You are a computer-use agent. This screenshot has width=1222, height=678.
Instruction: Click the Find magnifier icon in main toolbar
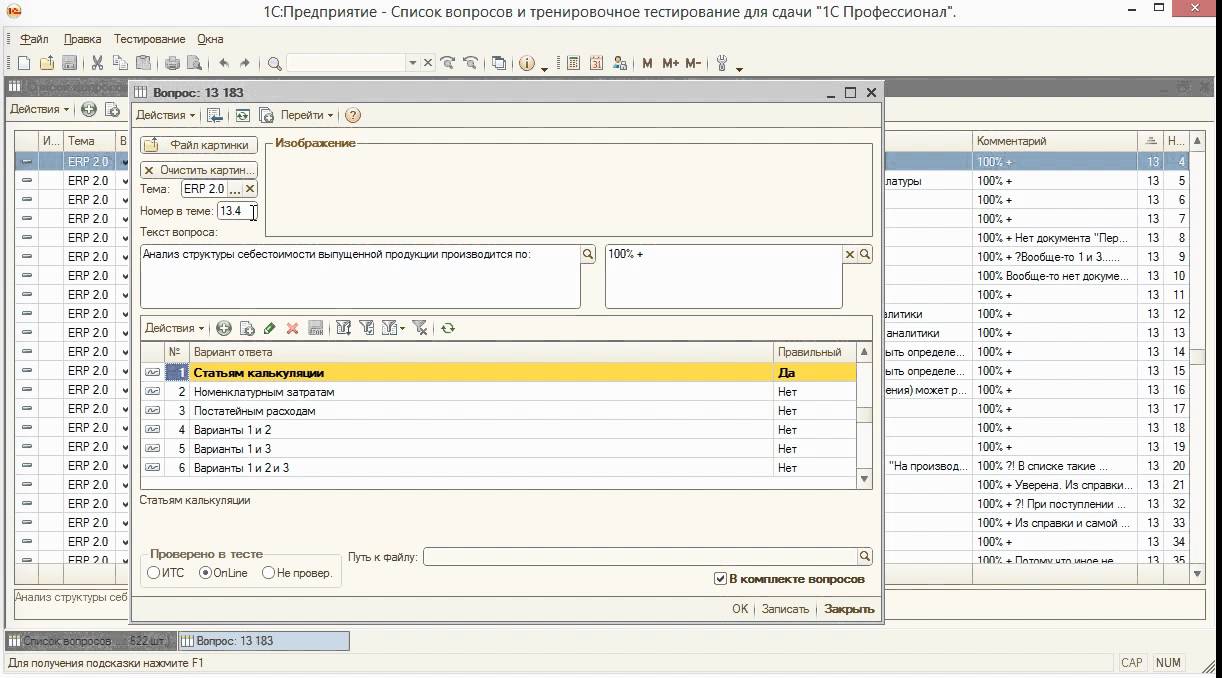click(x=274, y=63)
